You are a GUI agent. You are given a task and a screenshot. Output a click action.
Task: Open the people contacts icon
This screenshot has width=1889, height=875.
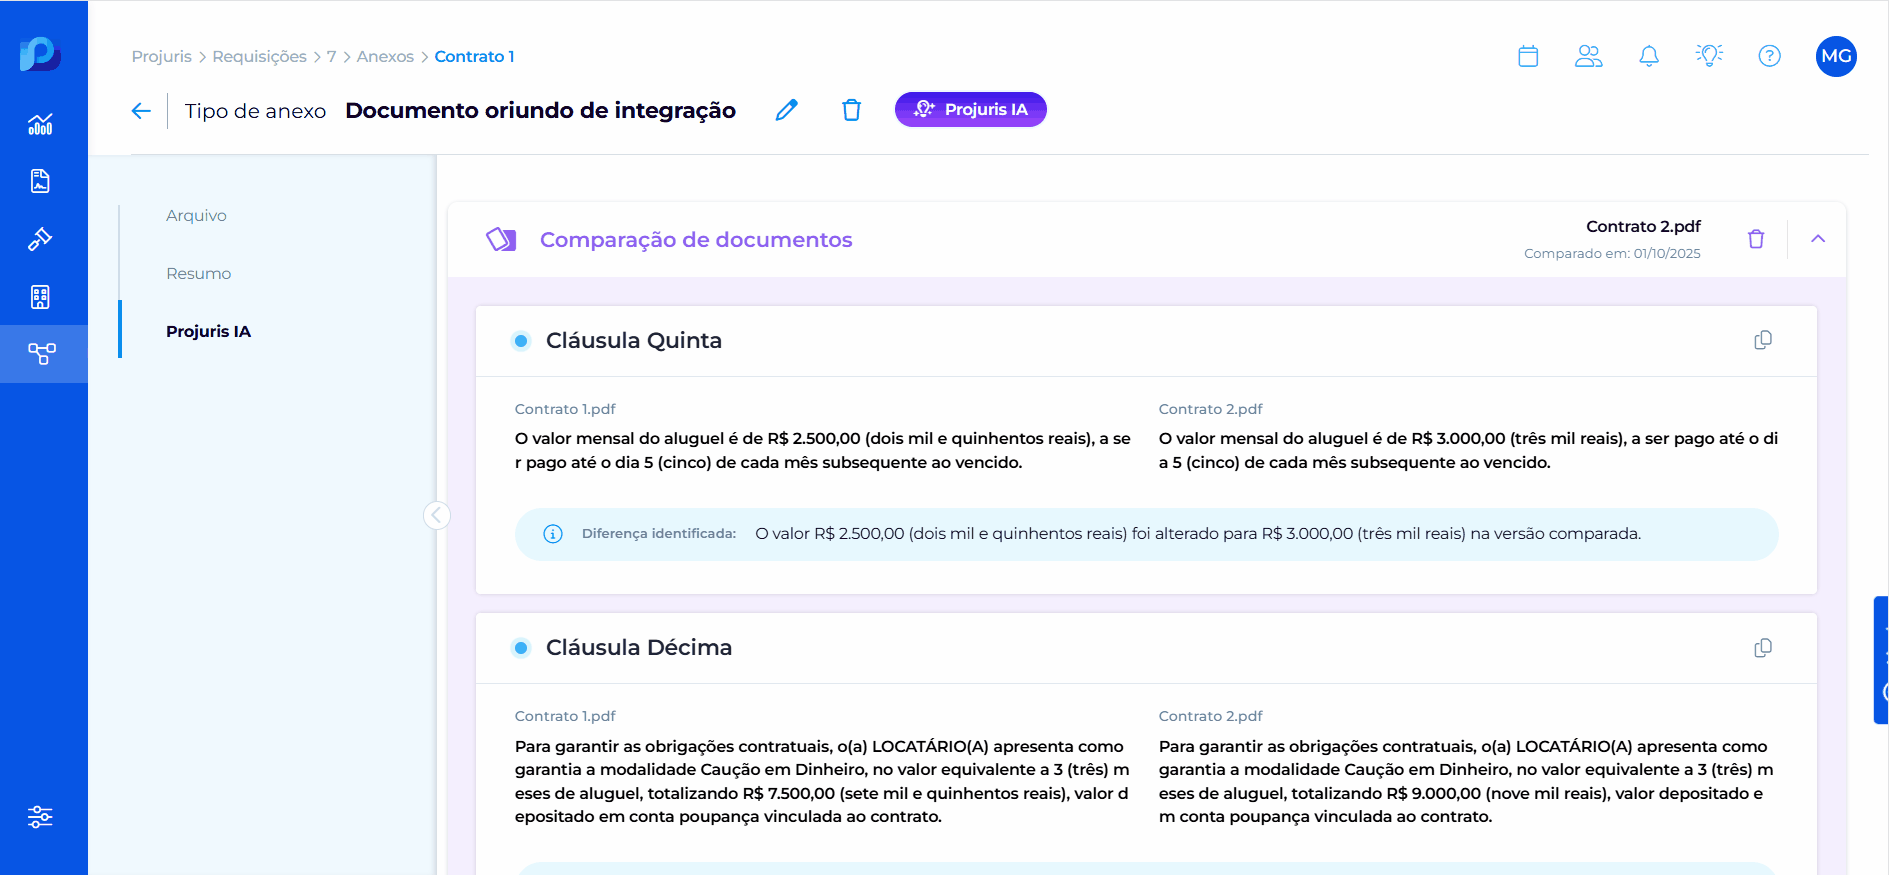[1588, 56]
